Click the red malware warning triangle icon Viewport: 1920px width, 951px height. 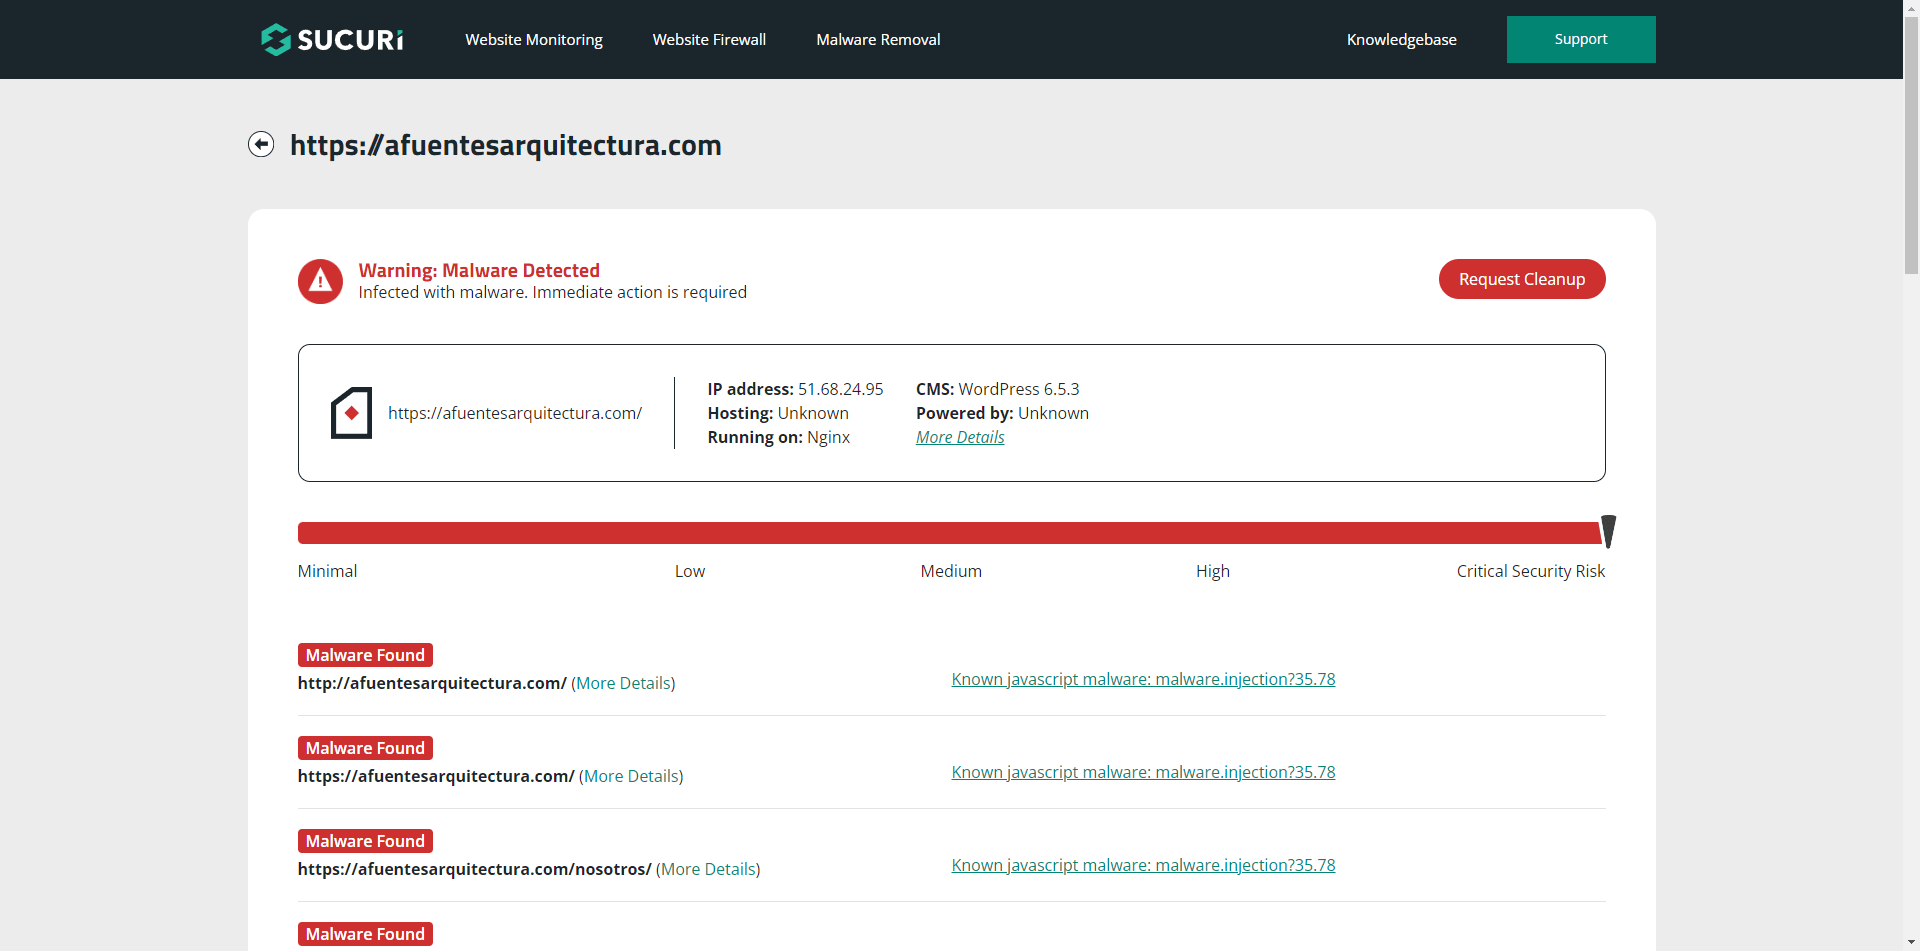pos(320,281)
